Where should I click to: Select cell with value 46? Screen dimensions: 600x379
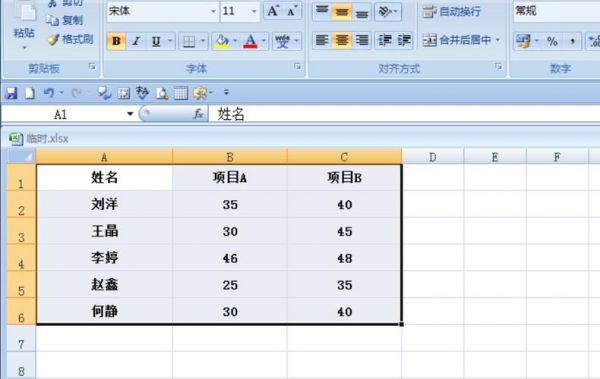click(230, 258)
